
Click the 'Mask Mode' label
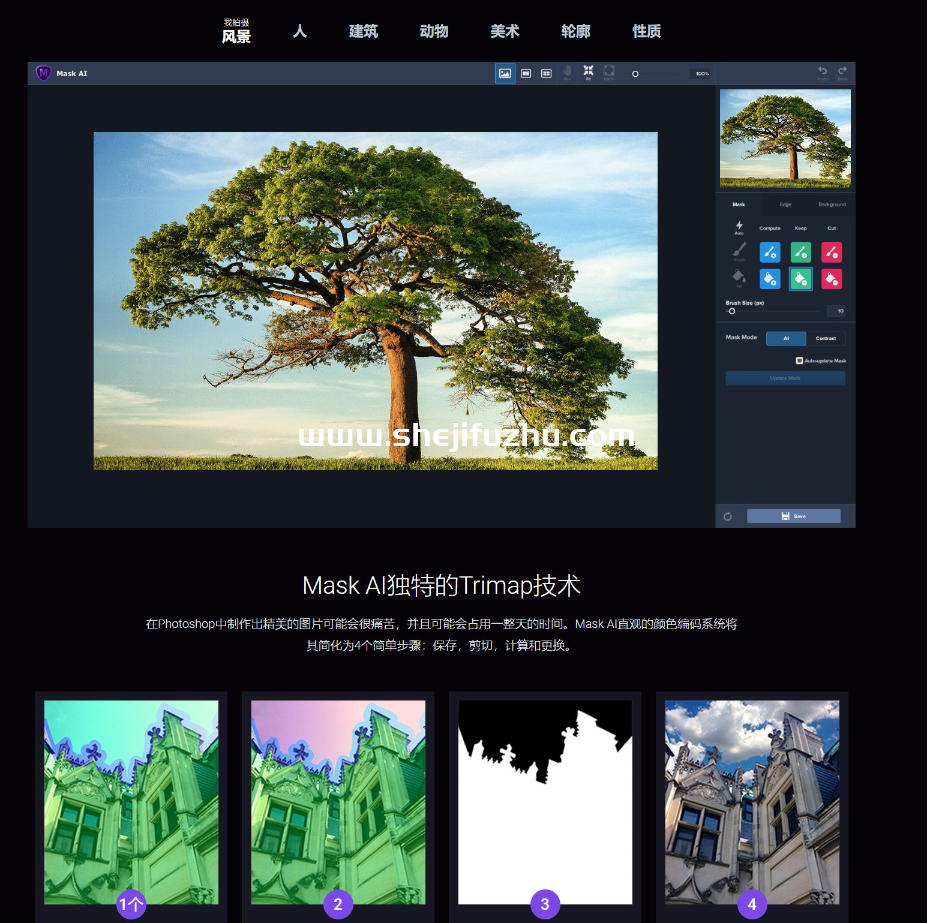click(741, 337)
